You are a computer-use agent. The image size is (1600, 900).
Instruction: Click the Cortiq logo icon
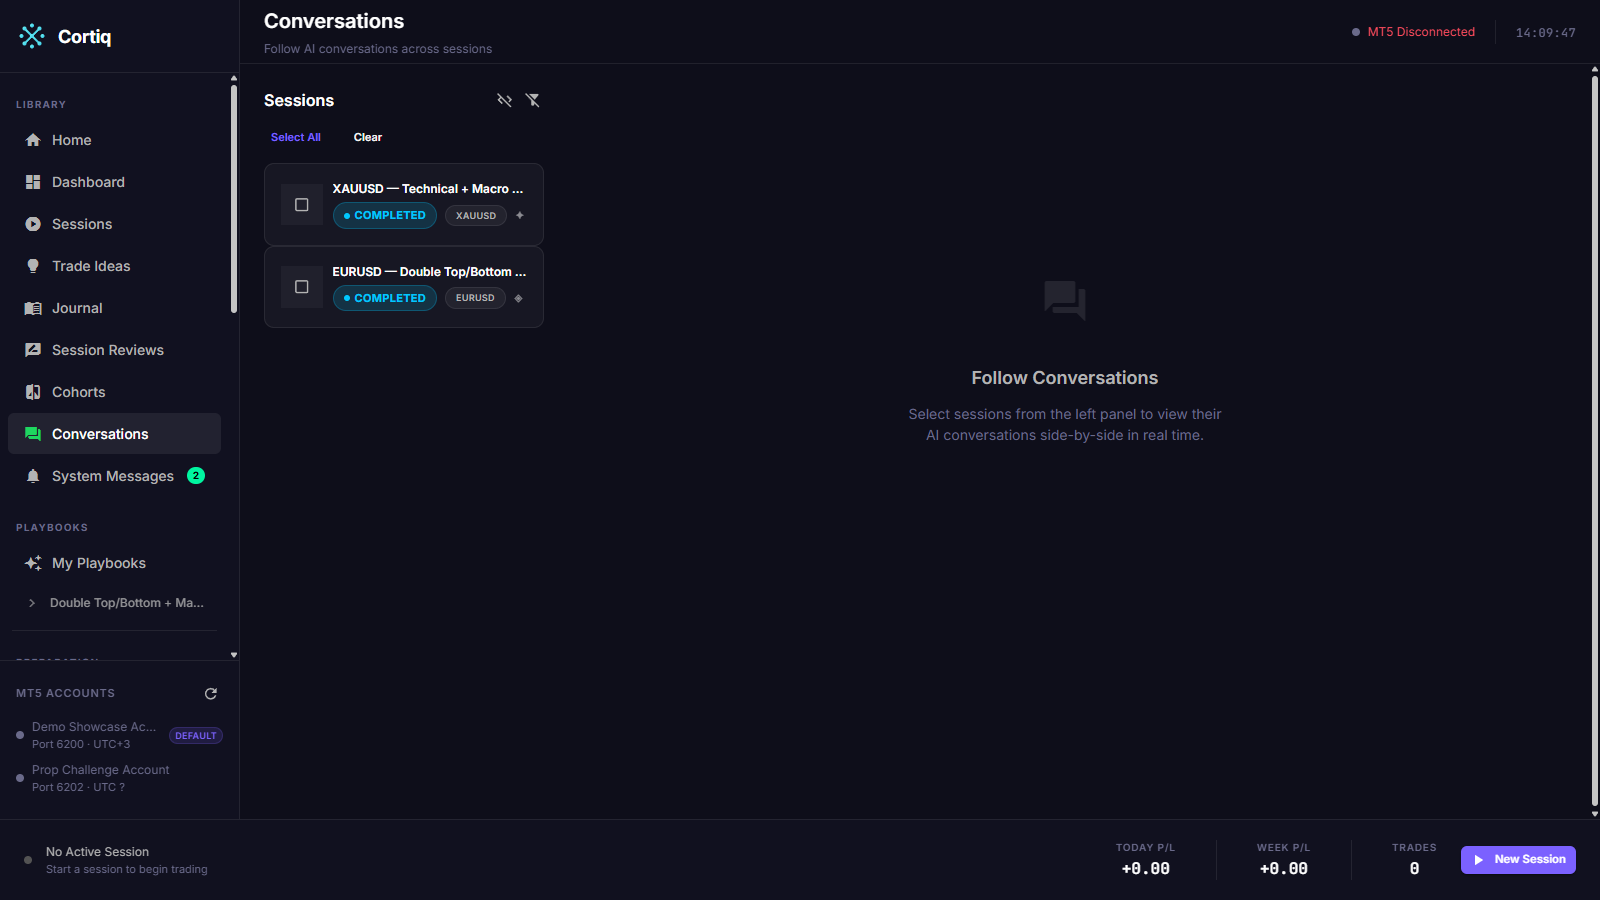[x=32, y=36]
